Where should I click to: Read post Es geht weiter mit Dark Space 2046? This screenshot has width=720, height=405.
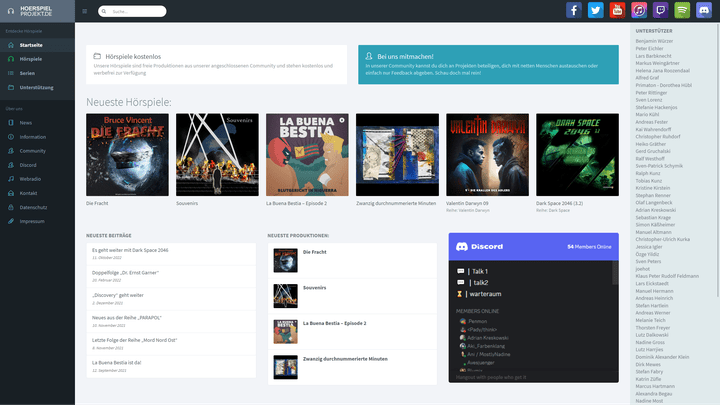[130, 250]
